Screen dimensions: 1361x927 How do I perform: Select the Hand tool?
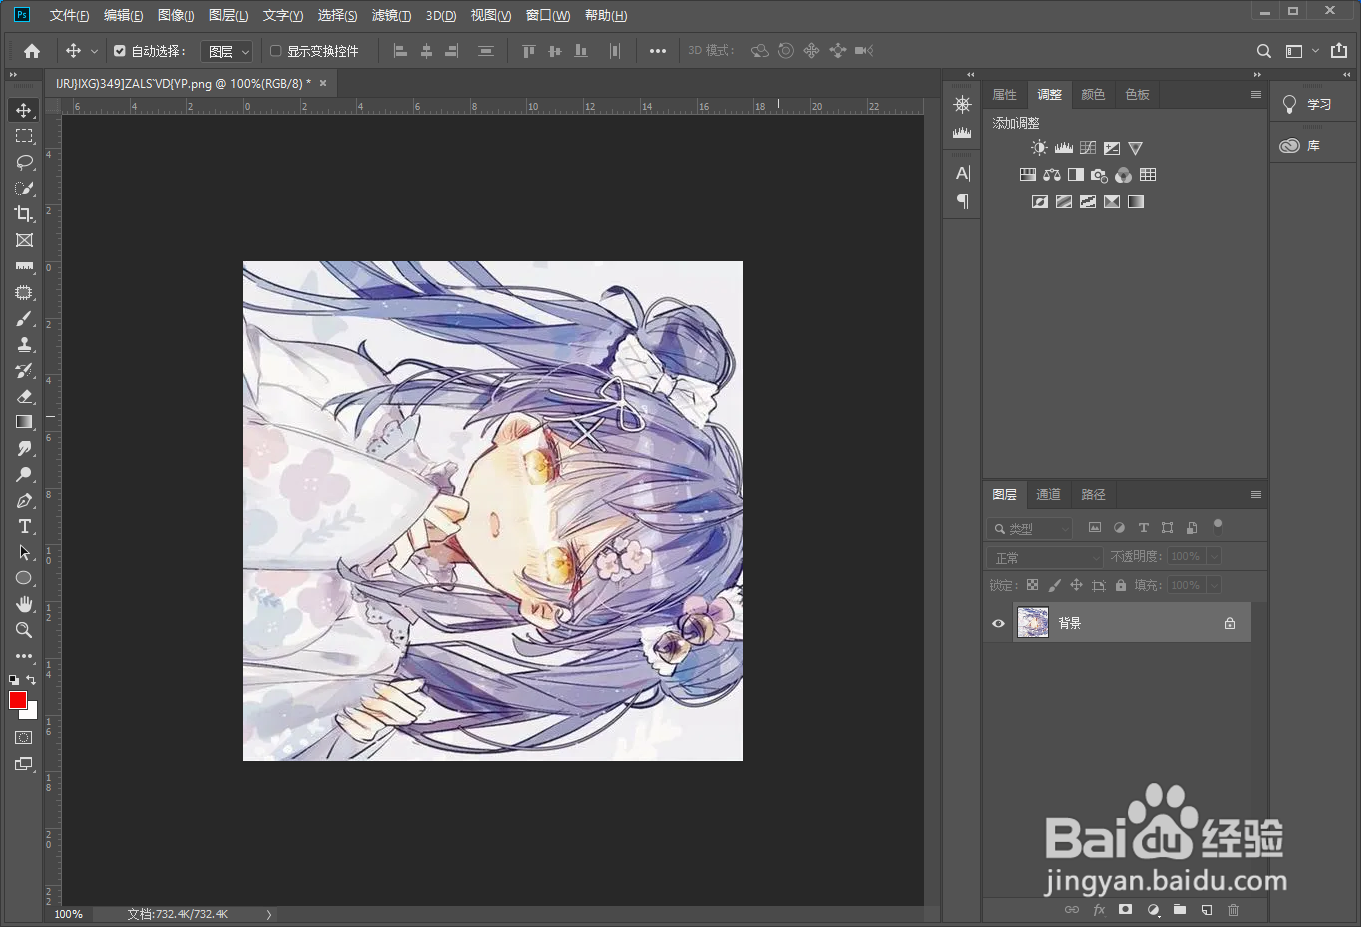pyautogui.click(x=24, y=604)
